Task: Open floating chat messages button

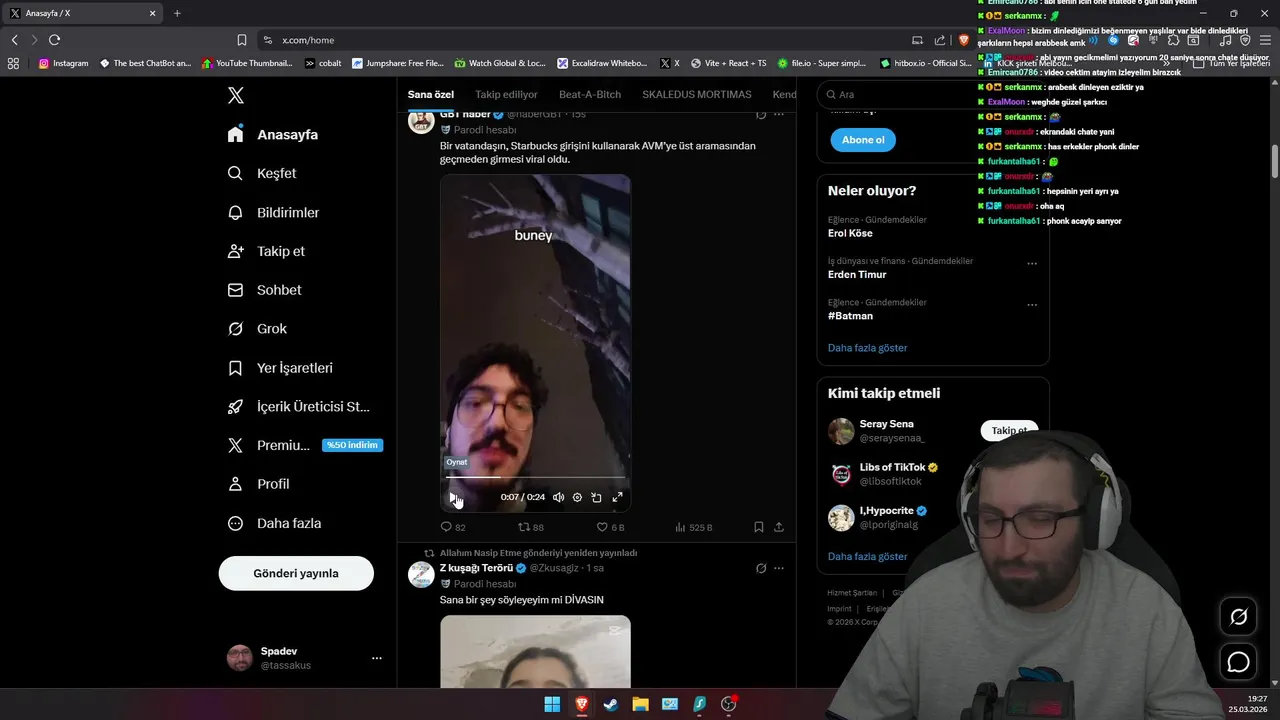Action: (x=1238, y=662)
